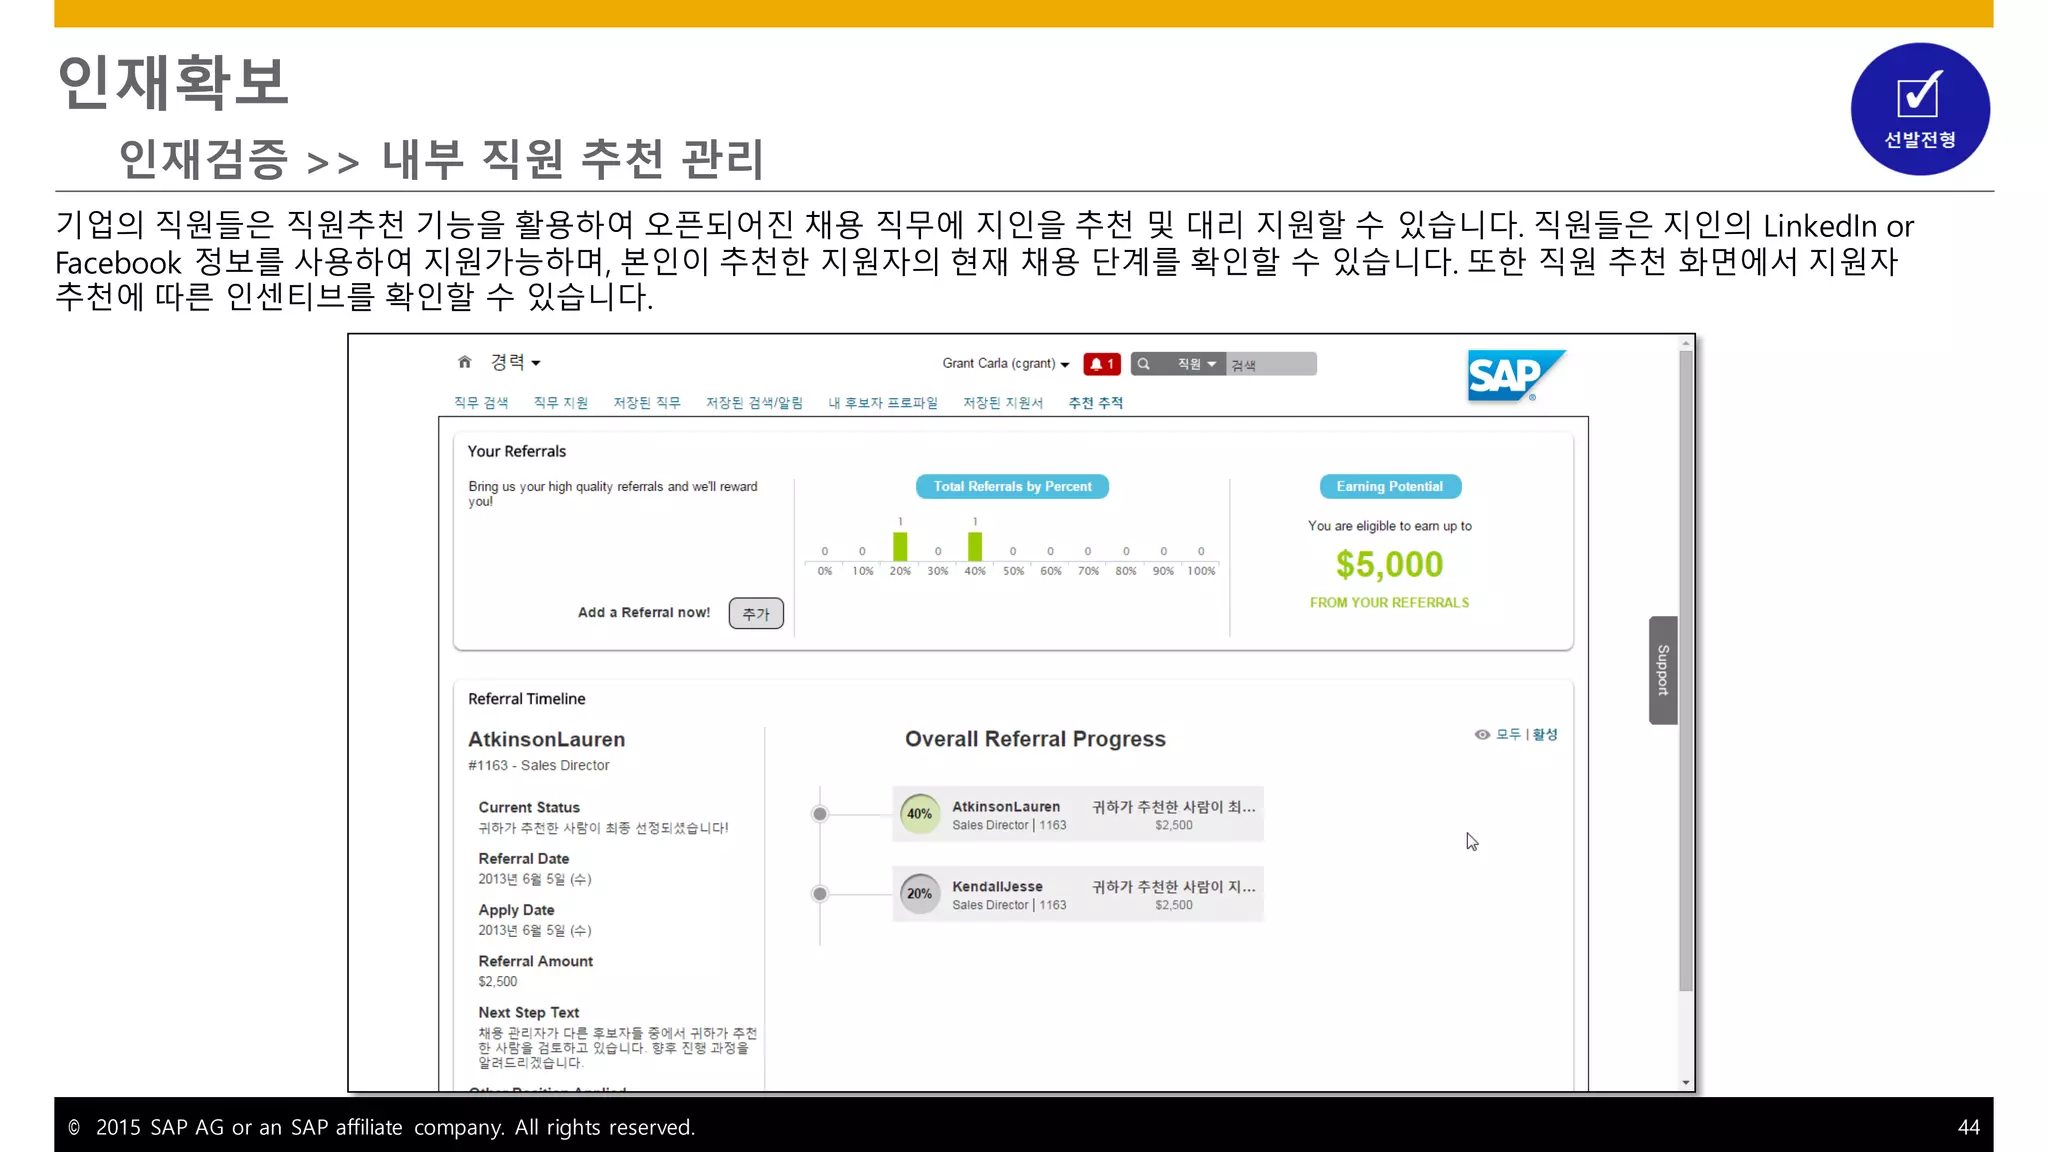2048x1152 pixels.
Task: Open the 직무 검색 tab
Action: coord(481,402)
